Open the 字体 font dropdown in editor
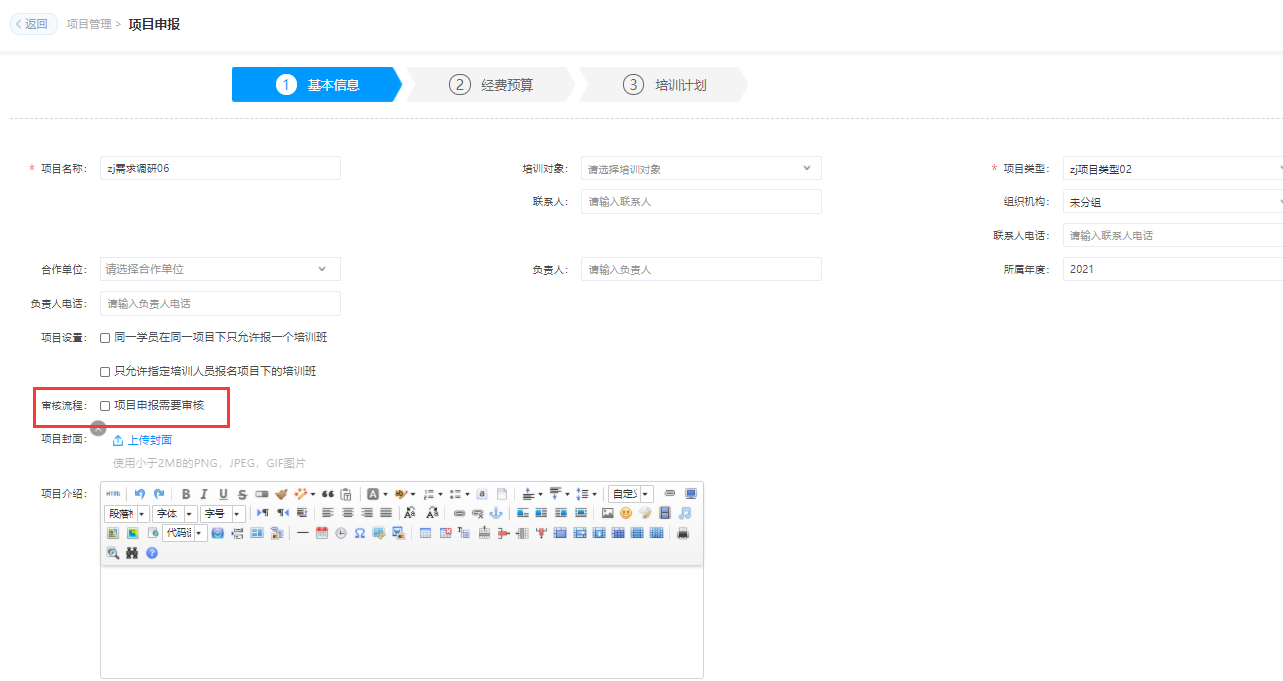This screenshot has height=681, width=1283. (172, 513)
